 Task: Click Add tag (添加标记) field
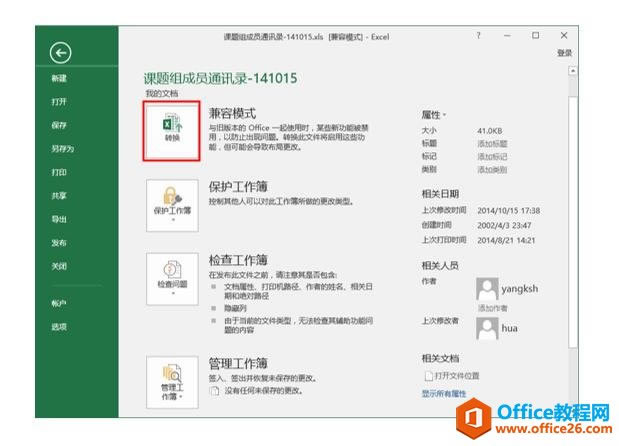[x=492, y=157]
